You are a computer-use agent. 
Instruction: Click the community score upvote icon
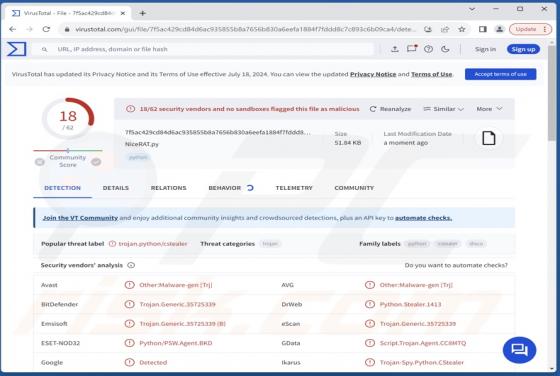coord(96,162)
